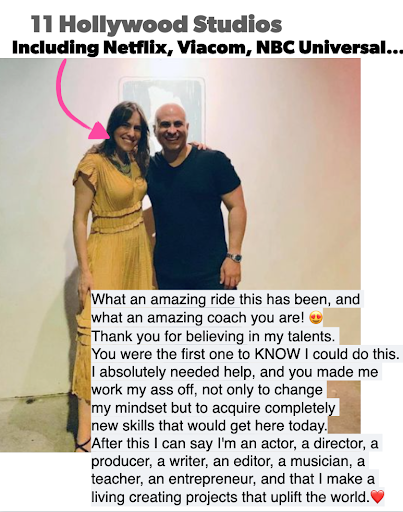403x512 pixels.
Task: Click the line "Thank you for believing in my talents."
Action: pos(213,336)
